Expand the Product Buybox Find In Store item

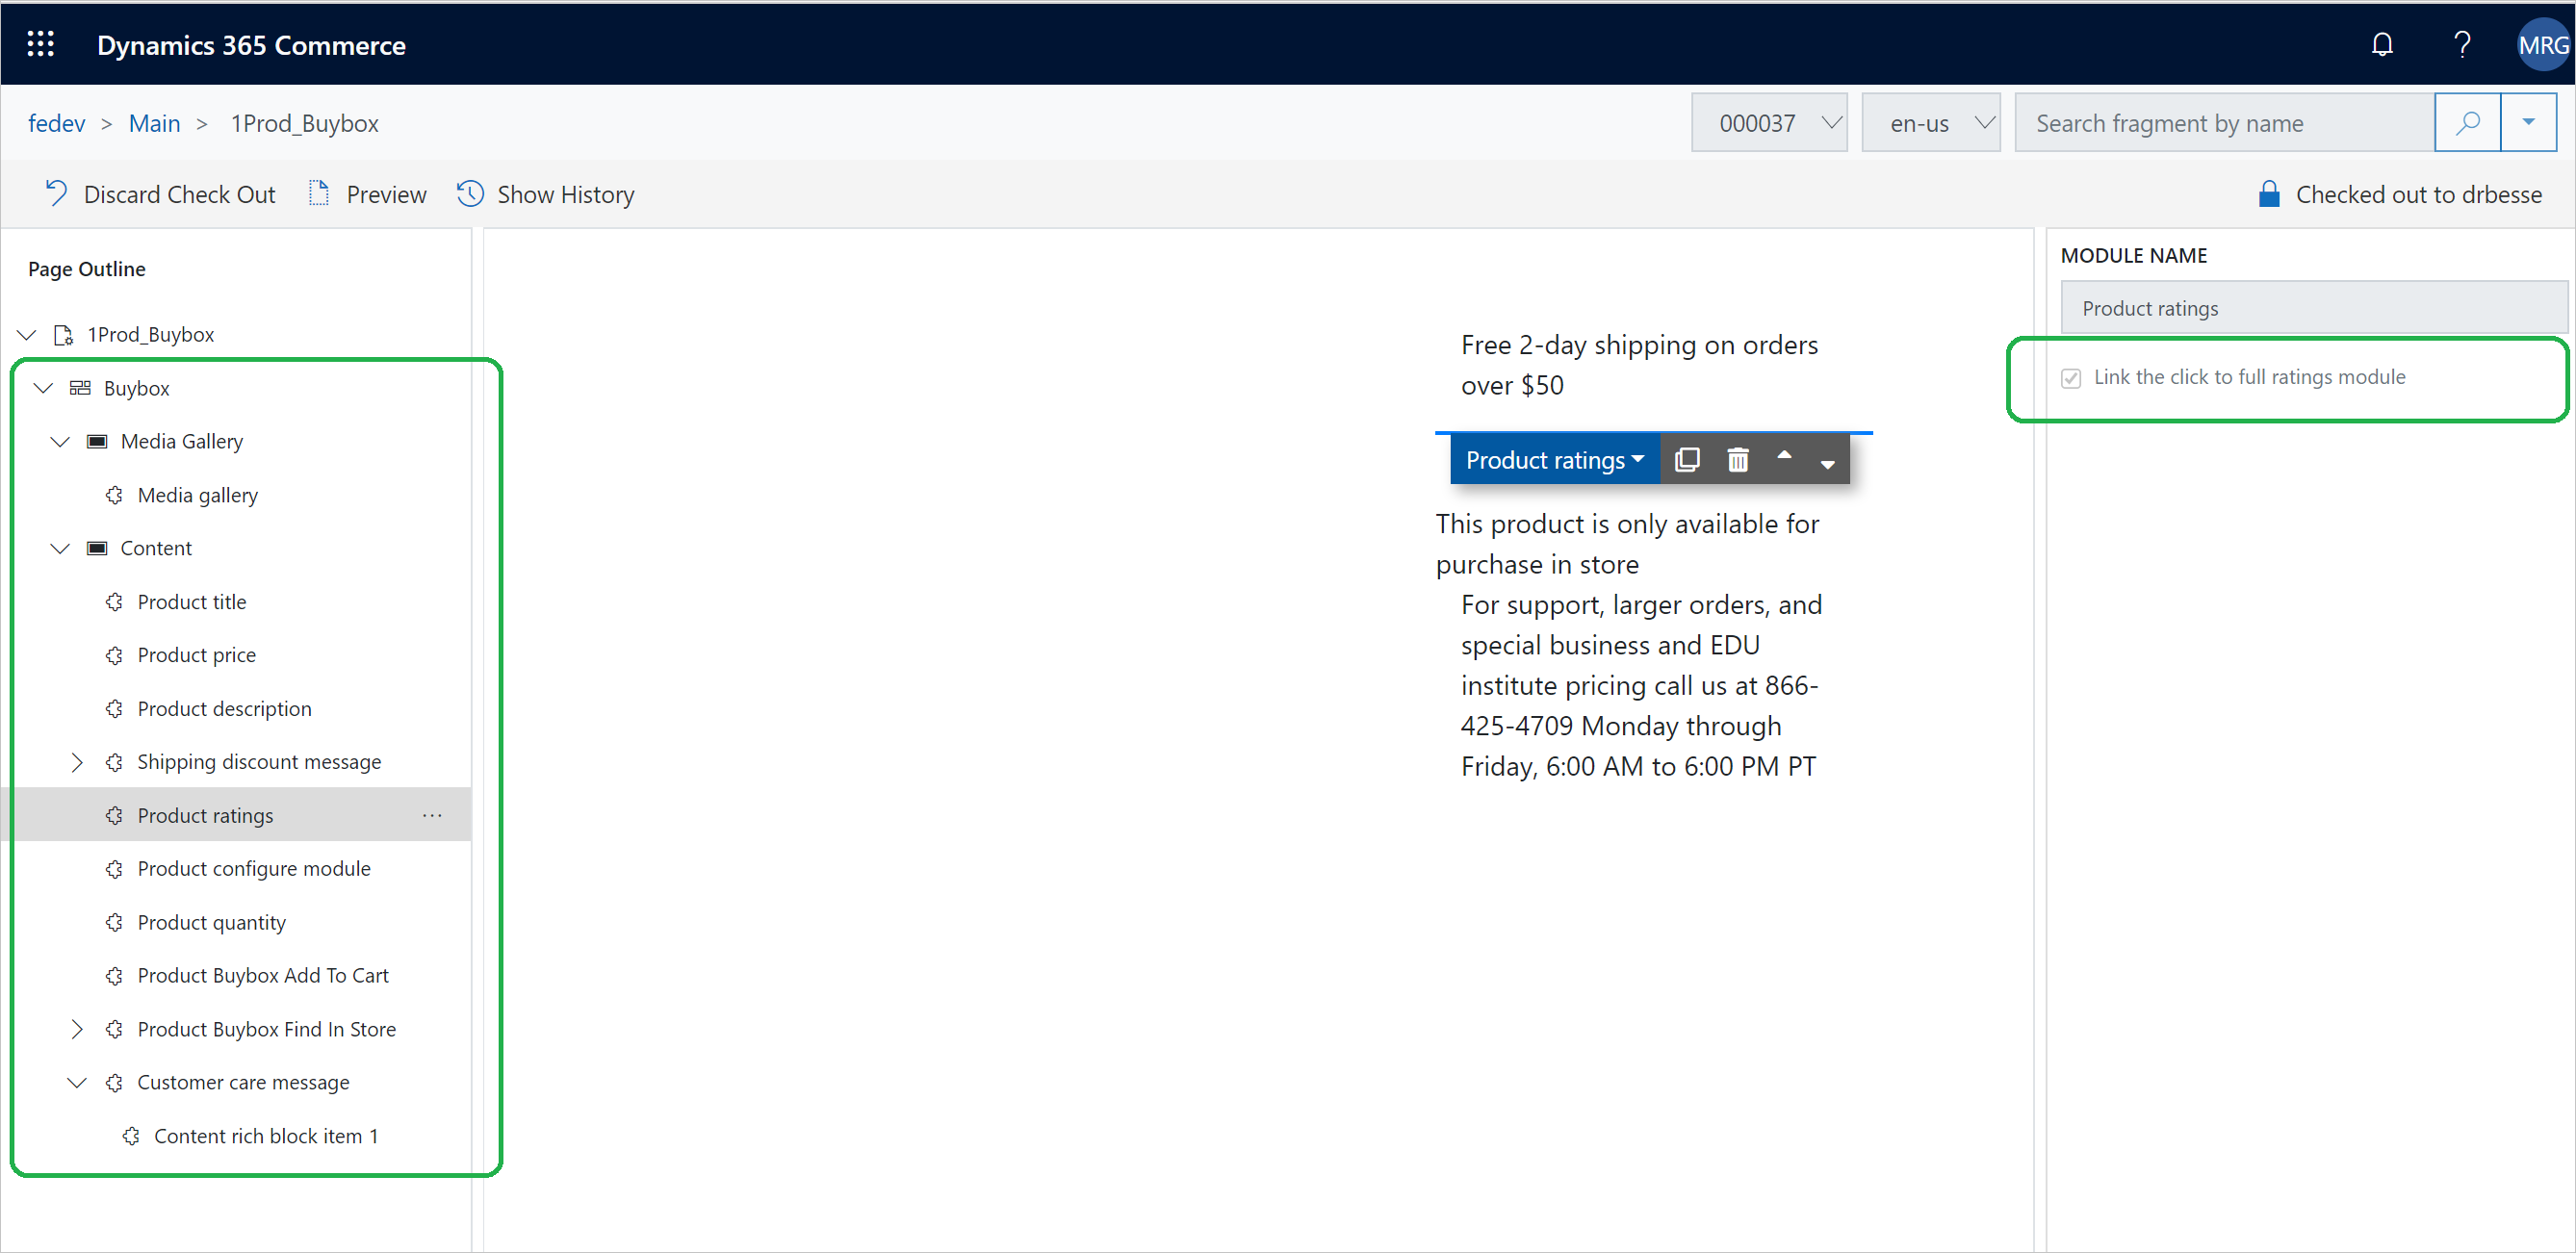(x=77, y=1030)
